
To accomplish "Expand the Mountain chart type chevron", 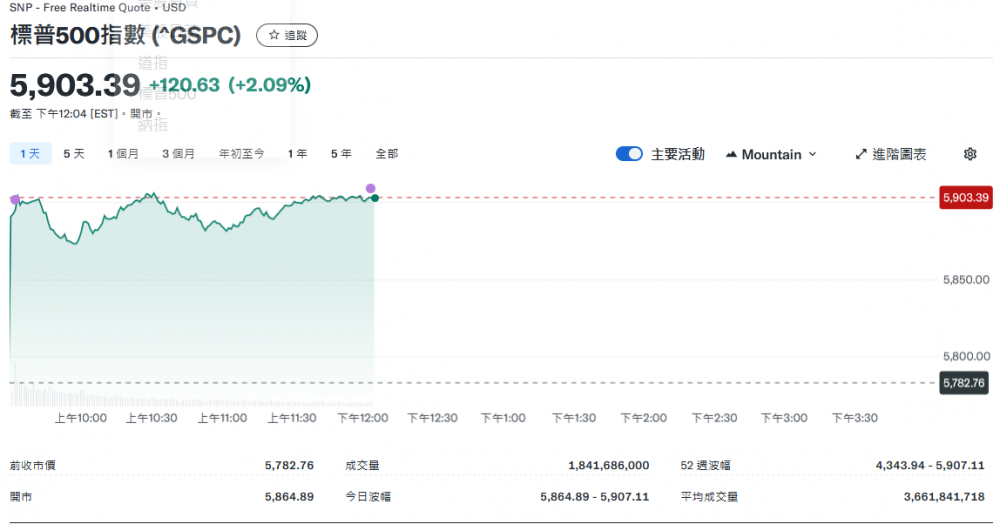I will (812, 154).
